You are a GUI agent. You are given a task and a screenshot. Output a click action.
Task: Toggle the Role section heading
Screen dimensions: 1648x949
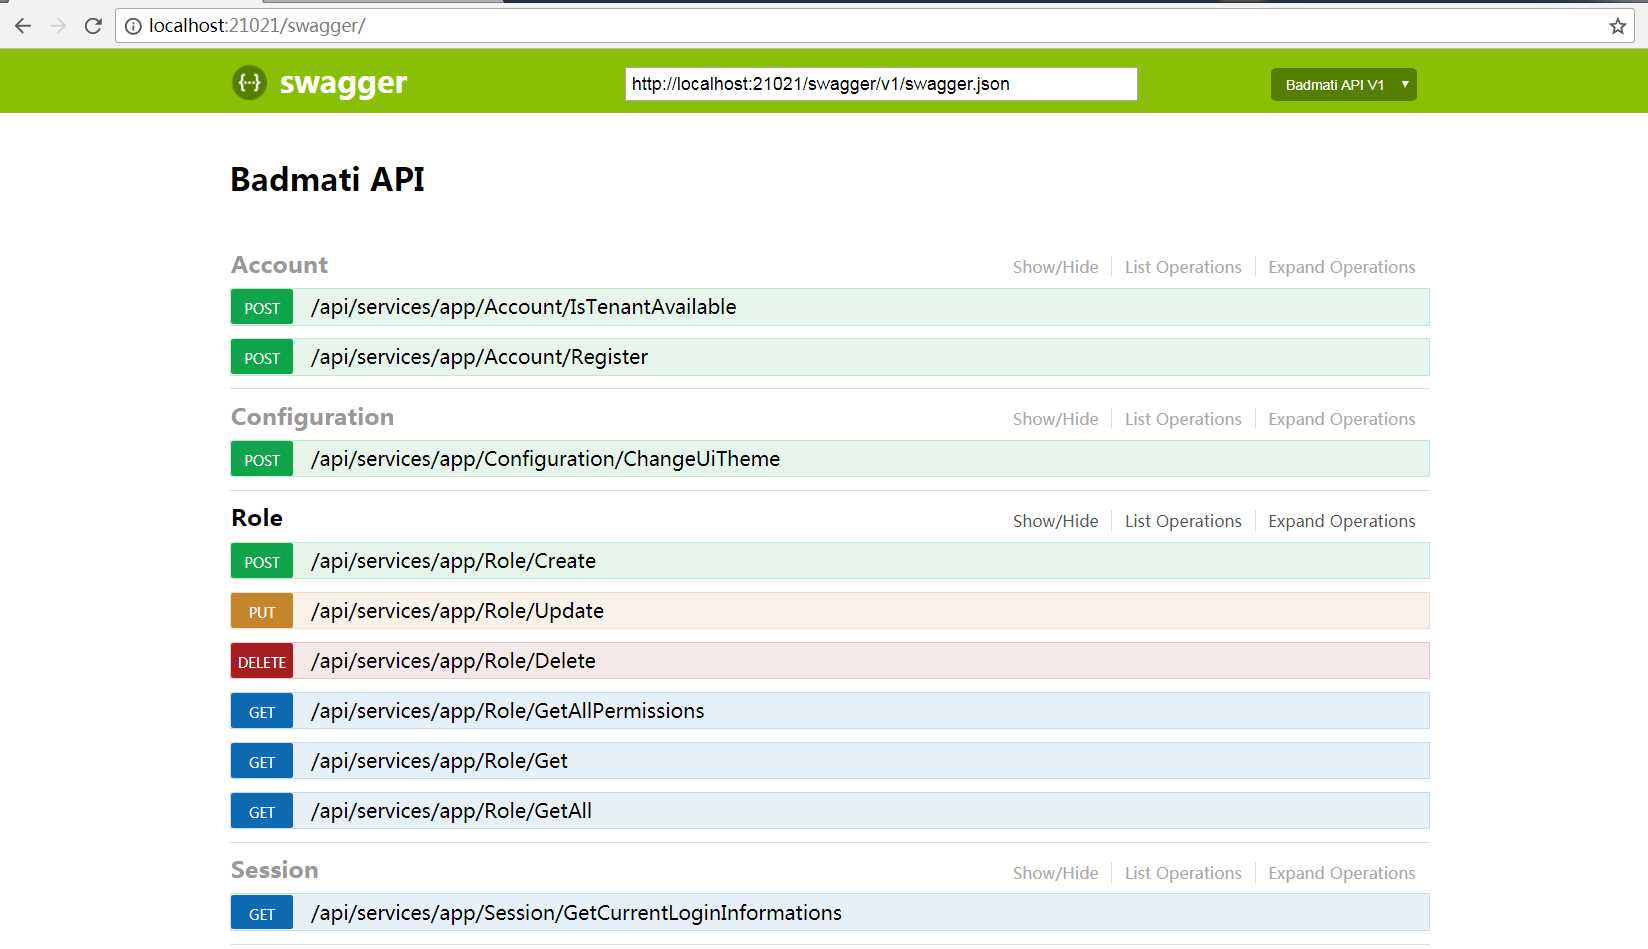pos(257,518)
